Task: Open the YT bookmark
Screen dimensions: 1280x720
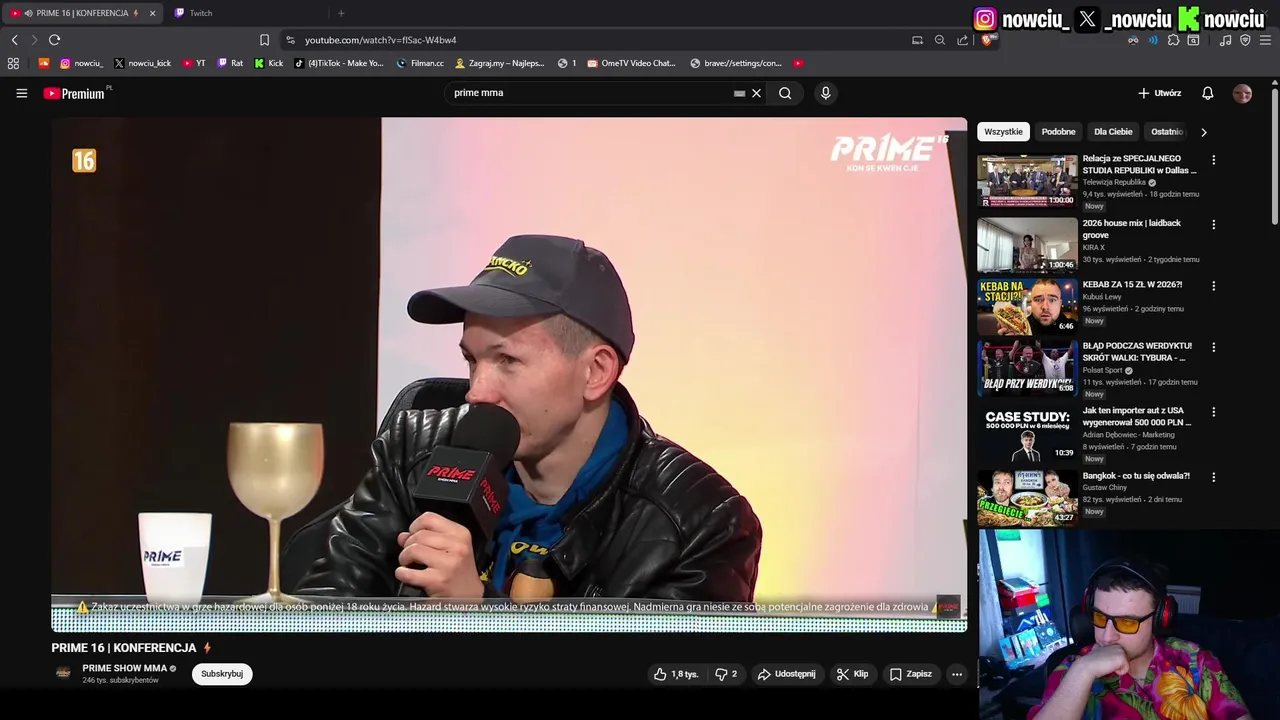Action: point(194,63)
